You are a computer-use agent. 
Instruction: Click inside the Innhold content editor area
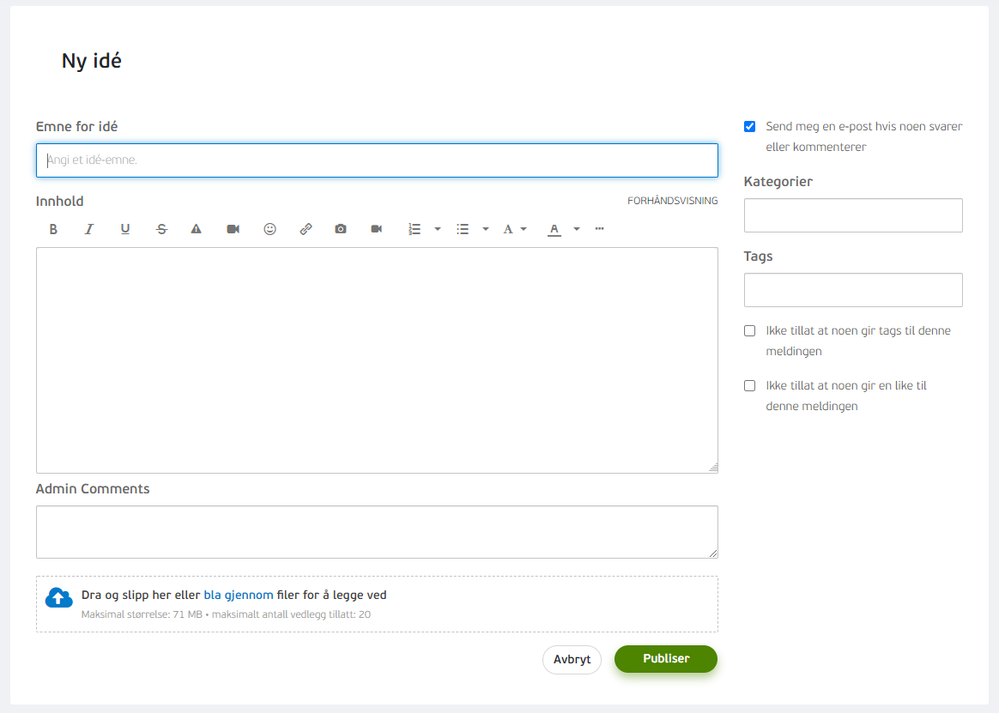377,361
